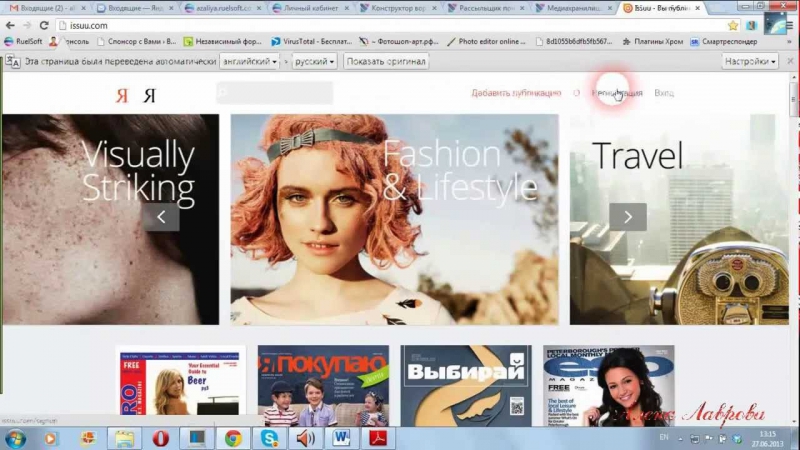The width and height of the screenshot is (800, 450).
Task: Click the 'Регистрация' link
Action: tap(616, 93)
